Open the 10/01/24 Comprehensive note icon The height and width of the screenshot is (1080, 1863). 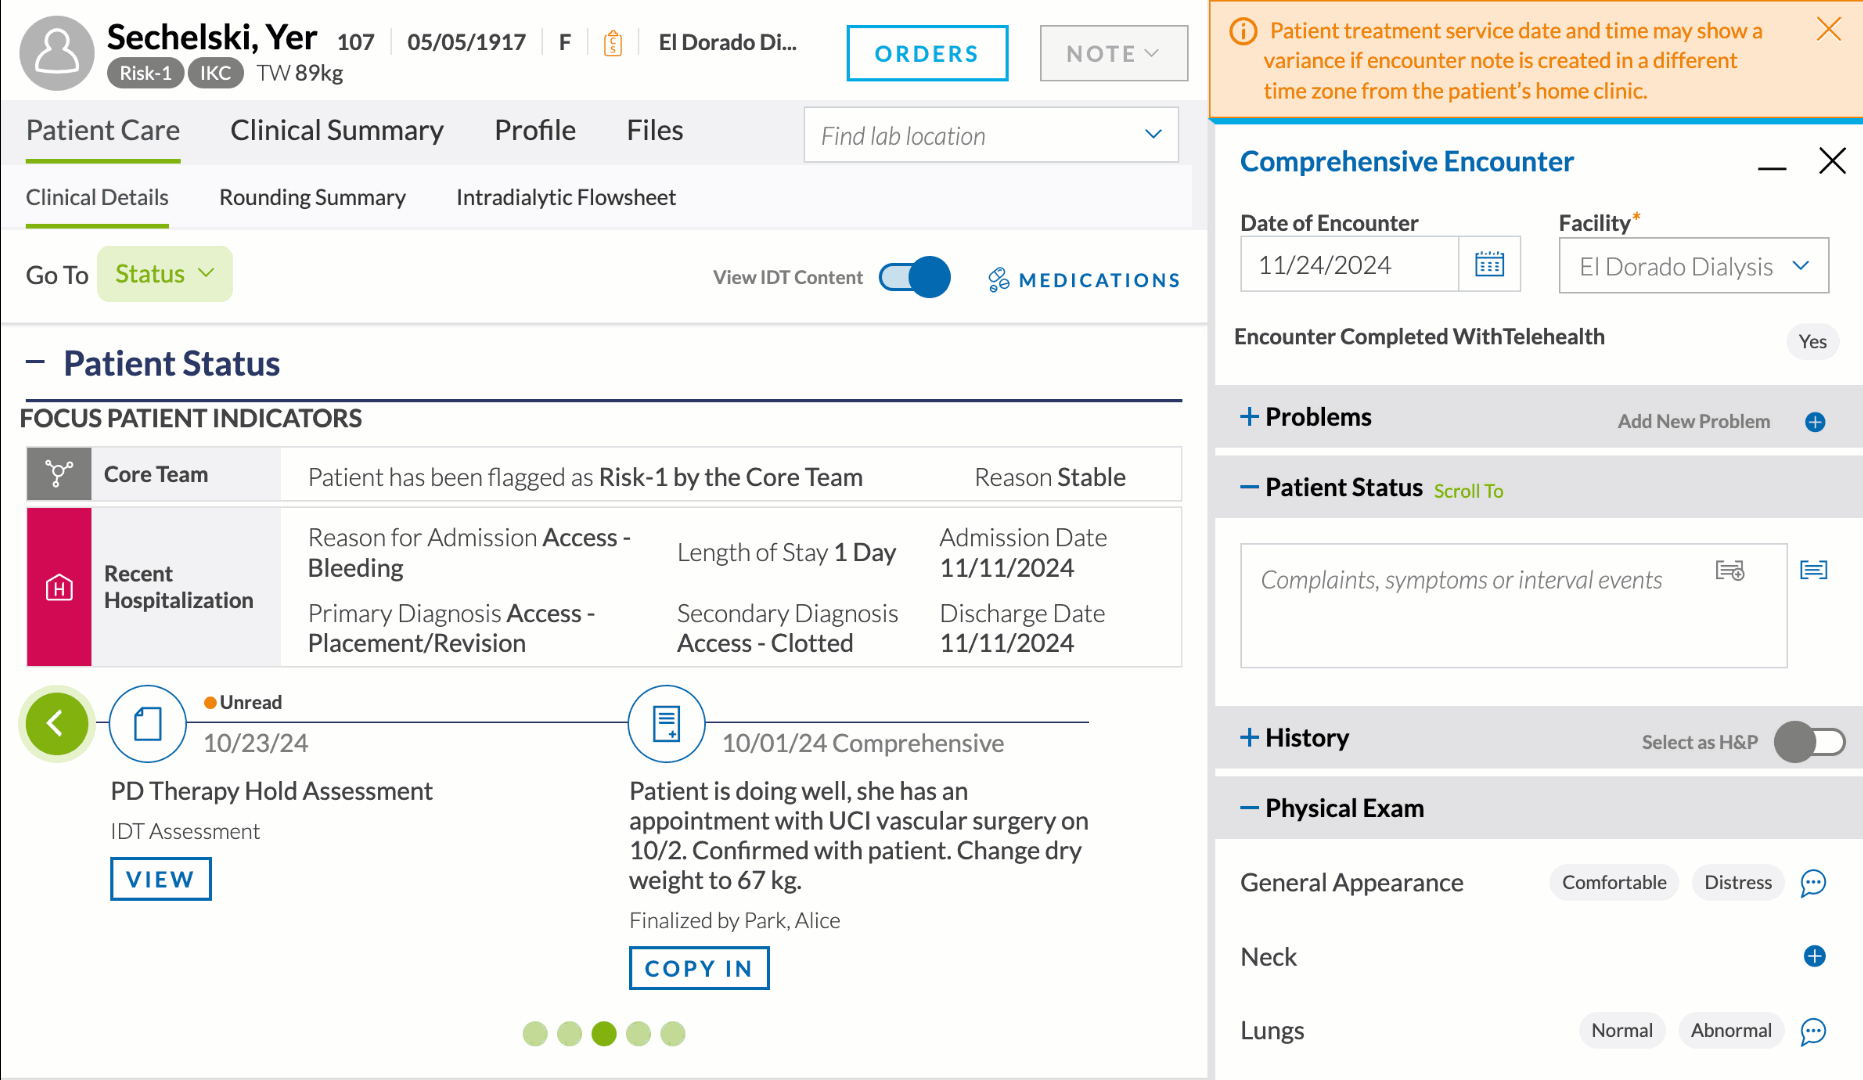coord(666,723)
